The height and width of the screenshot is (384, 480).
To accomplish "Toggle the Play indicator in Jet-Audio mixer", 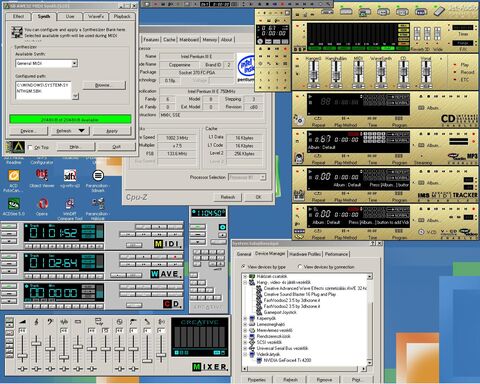I will click(455, 65).
